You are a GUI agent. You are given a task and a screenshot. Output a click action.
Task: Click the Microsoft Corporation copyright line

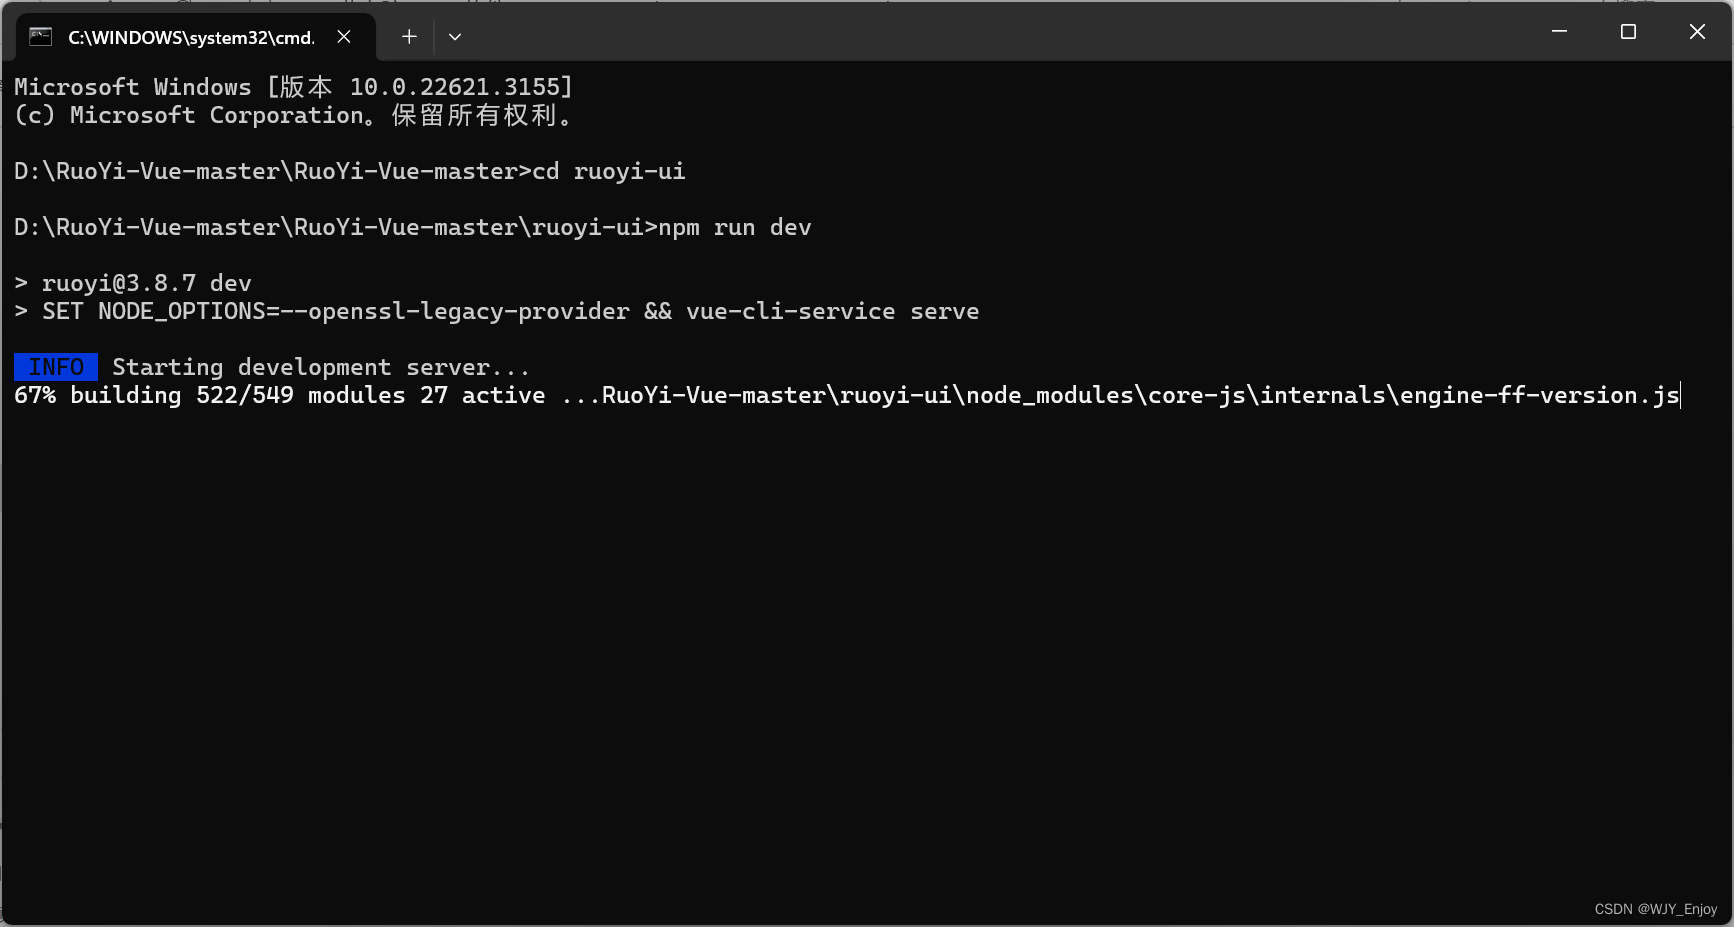click(293, 115)
